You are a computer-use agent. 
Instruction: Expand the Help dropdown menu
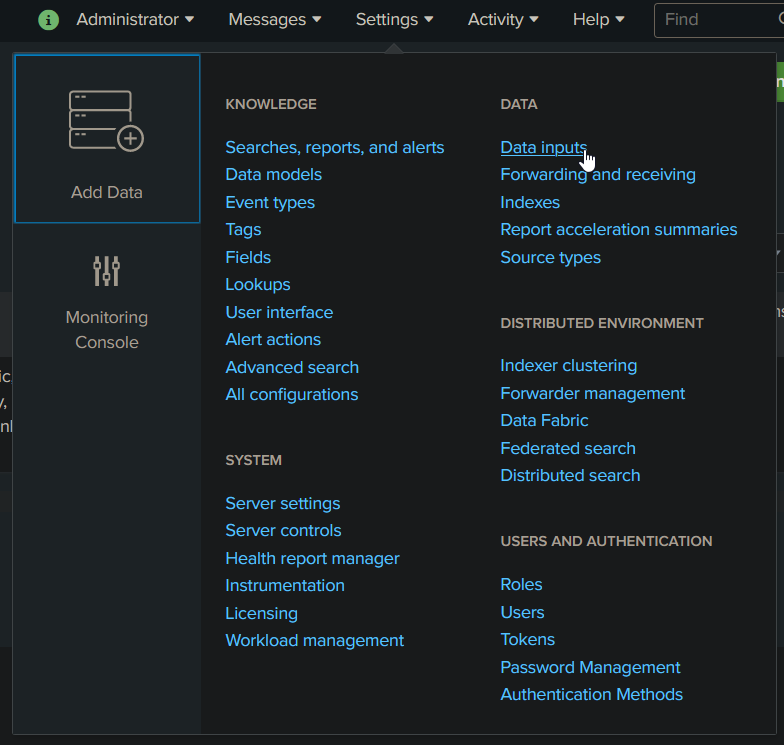coord(598,20)
